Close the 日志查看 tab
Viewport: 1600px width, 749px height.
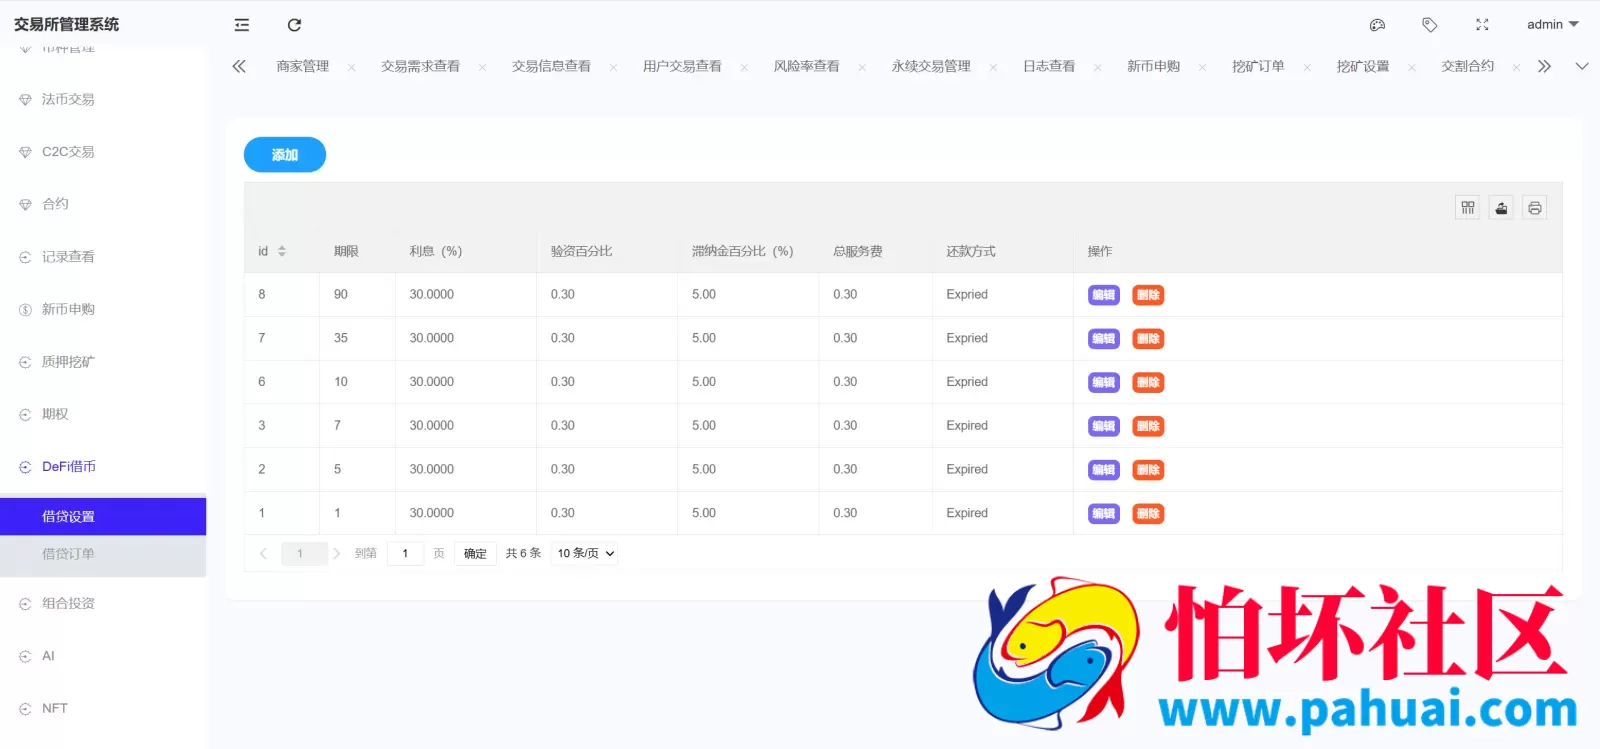1097,68
